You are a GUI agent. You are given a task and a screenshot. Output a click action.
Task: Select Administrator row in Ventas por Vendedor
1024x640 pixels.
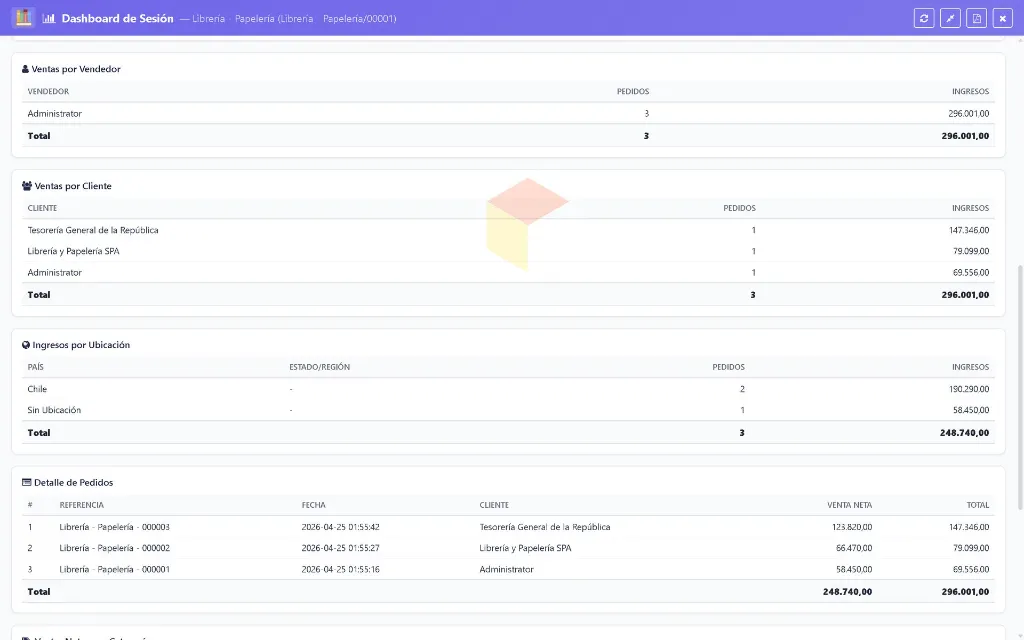coord(508,114)
